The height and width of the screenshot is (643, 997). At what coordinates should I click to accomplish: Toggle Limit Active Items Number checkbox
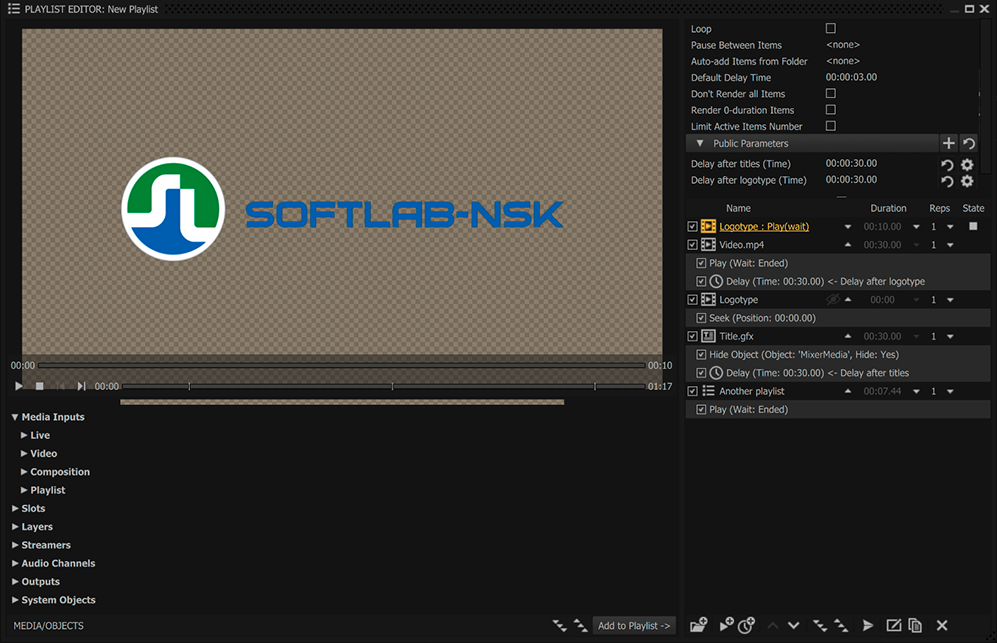tap(830, 126)
